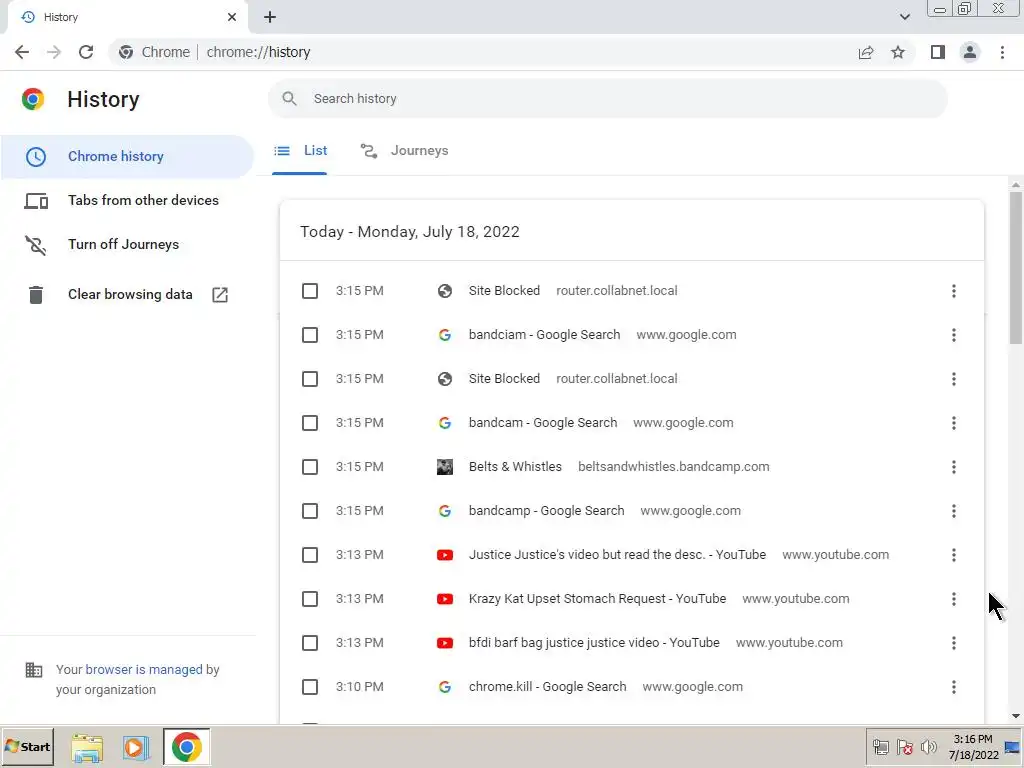Image resolution: width=1024 pixels, height=768 pixels.
Task: Open actions menu for second Site Blocked
Action: coord(953,379)
